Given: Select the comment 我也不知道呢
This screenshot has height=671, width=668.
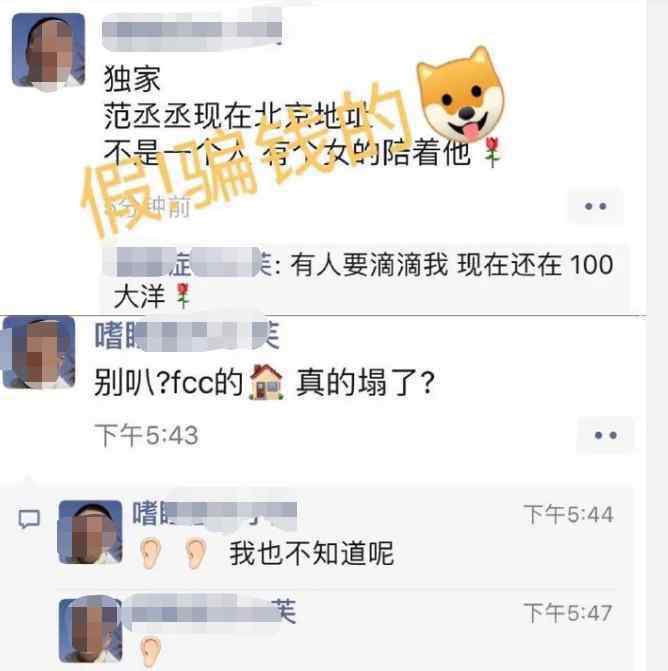Looking at the screenshot, I should (312, 553).
